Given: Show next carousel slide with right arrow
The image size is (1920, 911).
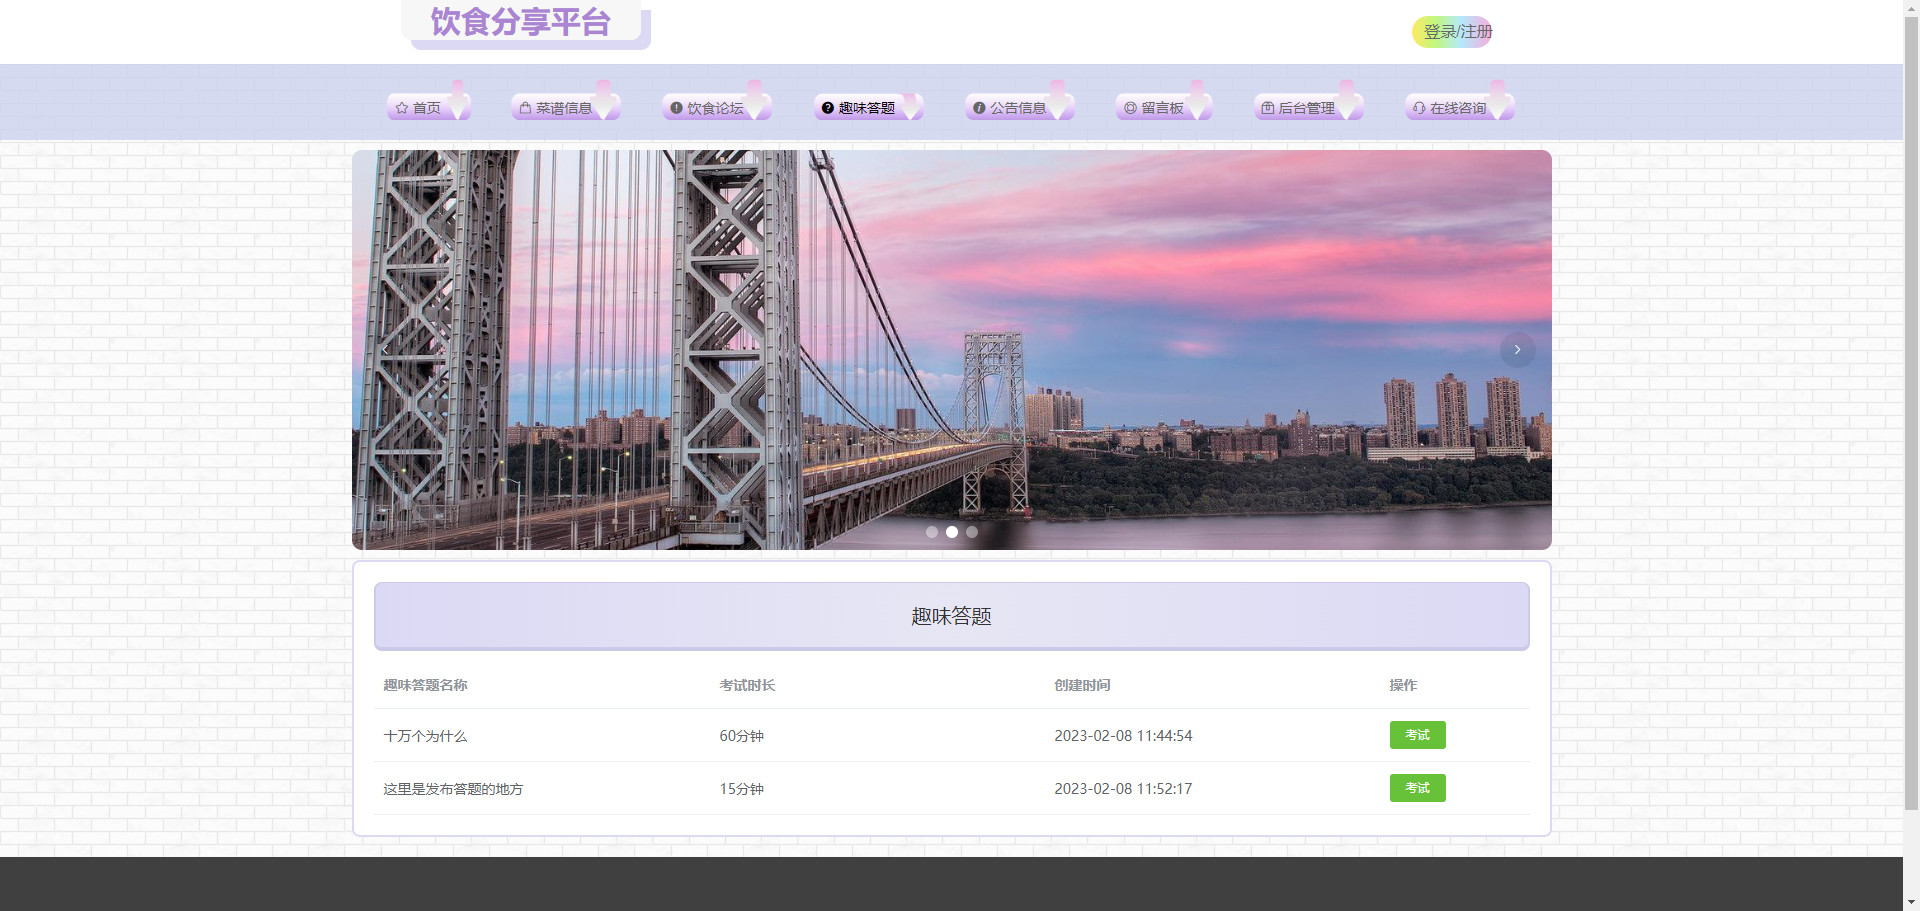Looking at the screenshot, I should pos(1517,350).
